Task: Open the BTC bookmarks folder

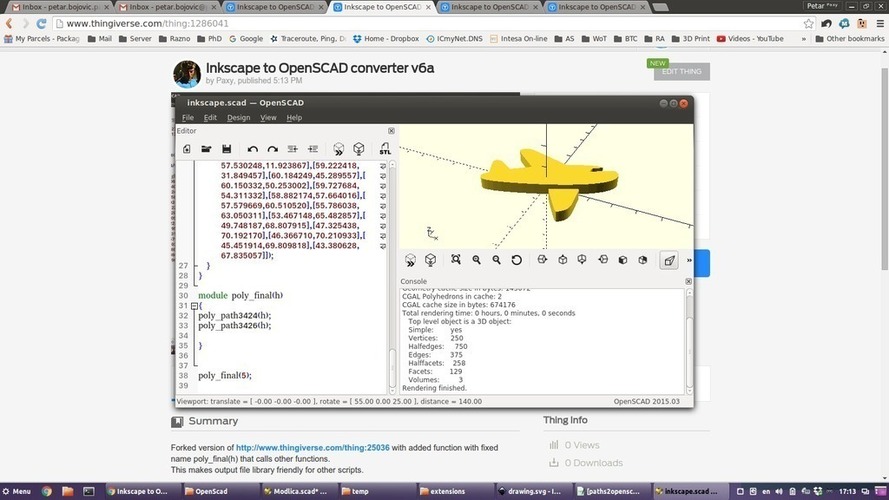Action: (x=625, y=39)
